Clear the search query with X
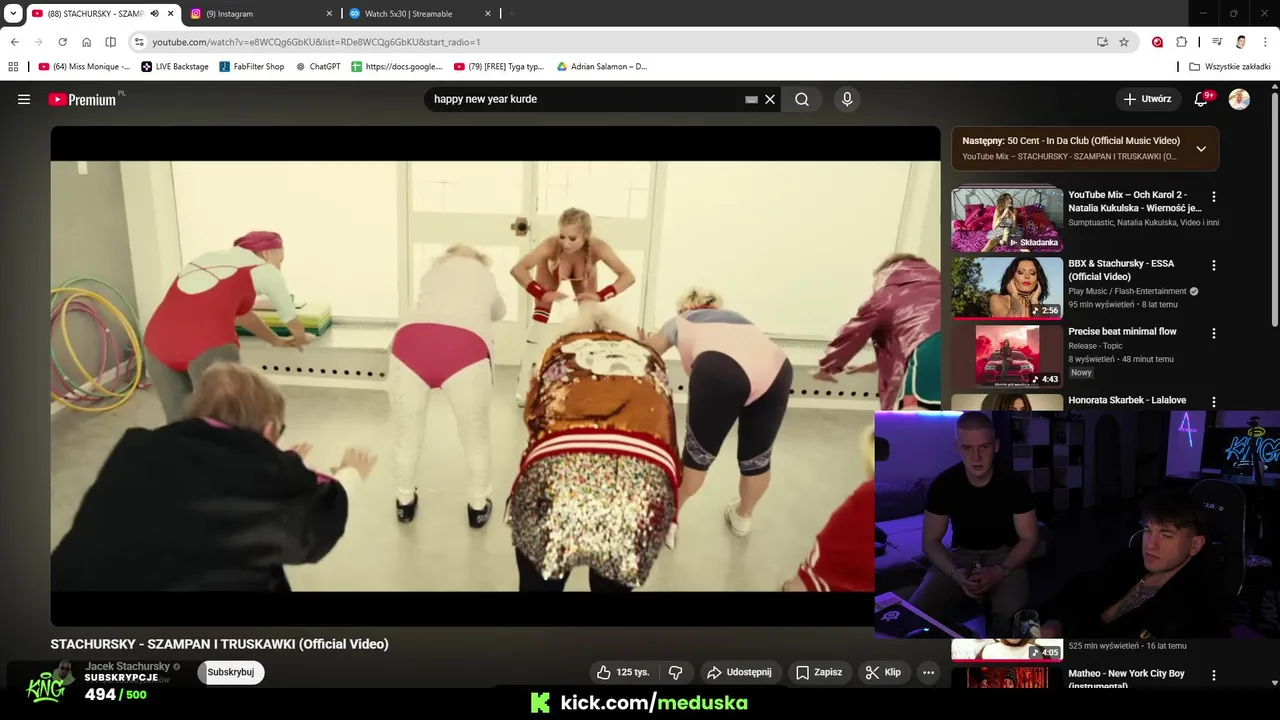1280x720 pixels. coord(770,99)
